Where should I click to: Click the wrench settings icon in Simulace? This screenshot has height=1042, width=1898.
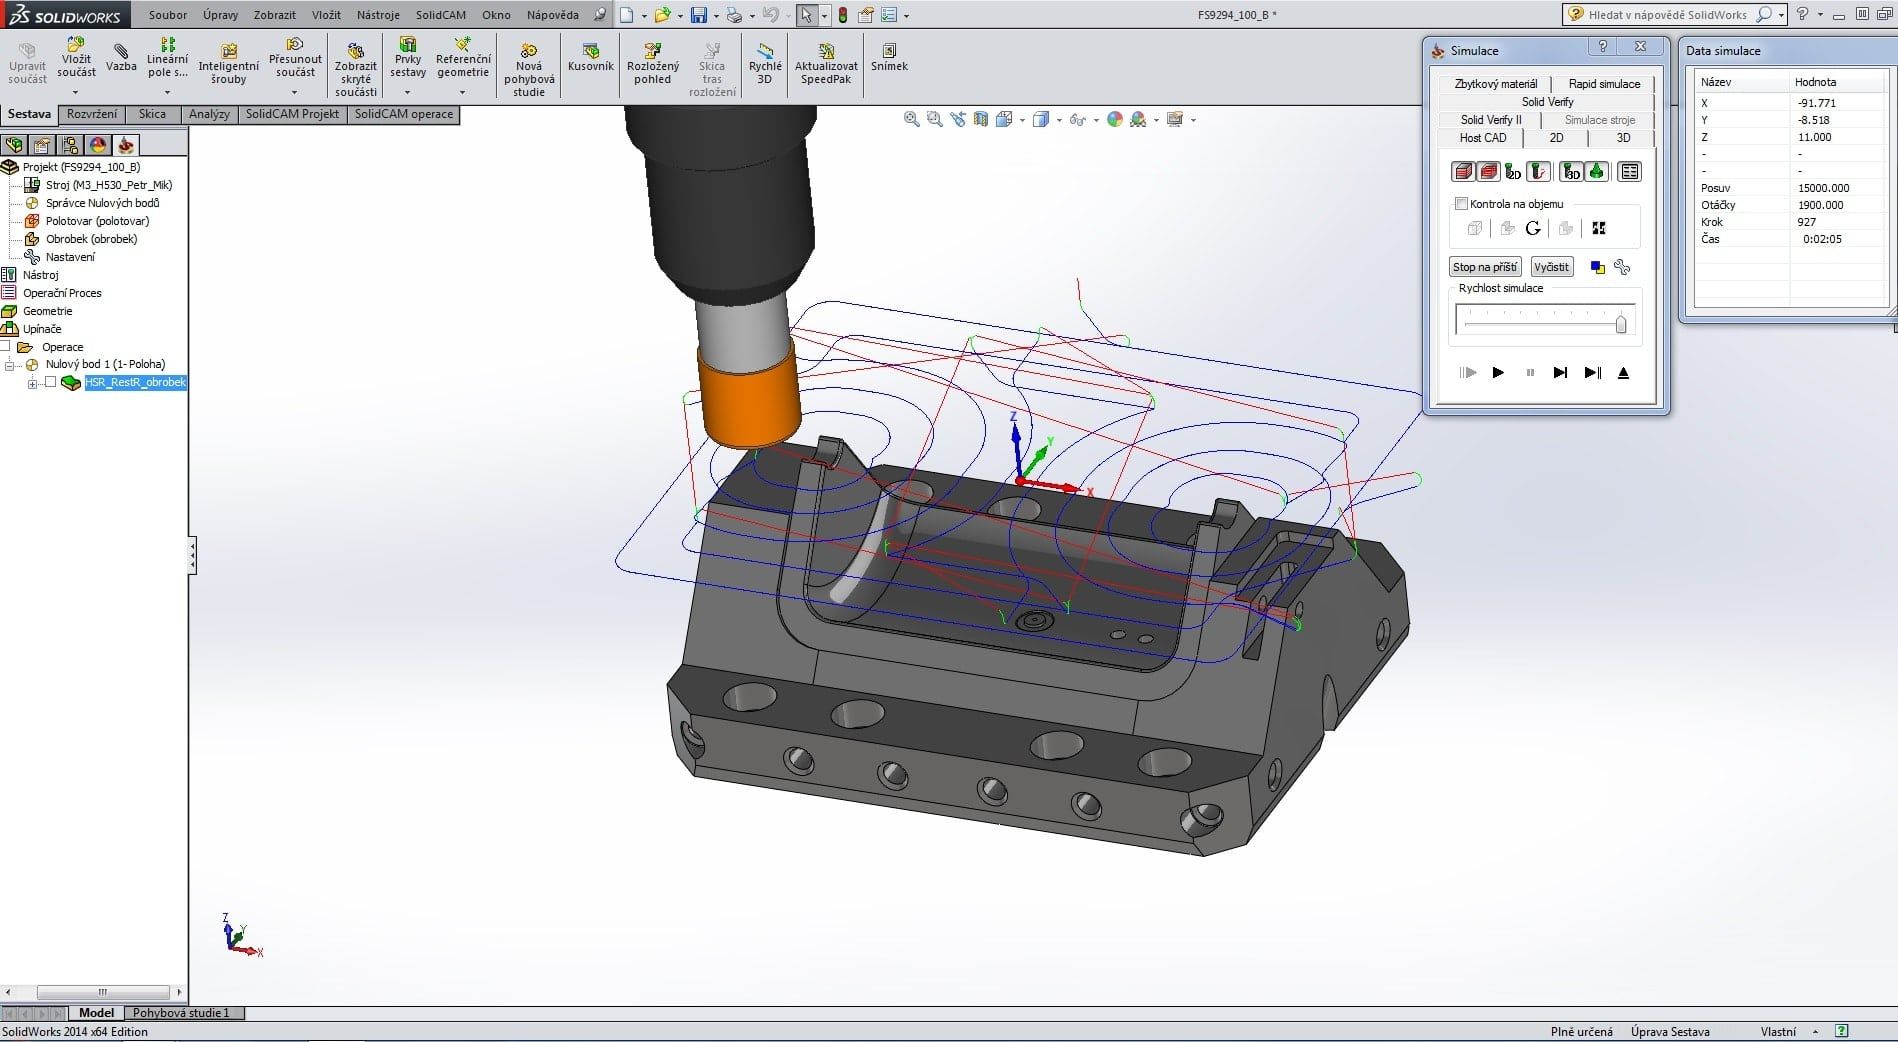(1622, 267)
